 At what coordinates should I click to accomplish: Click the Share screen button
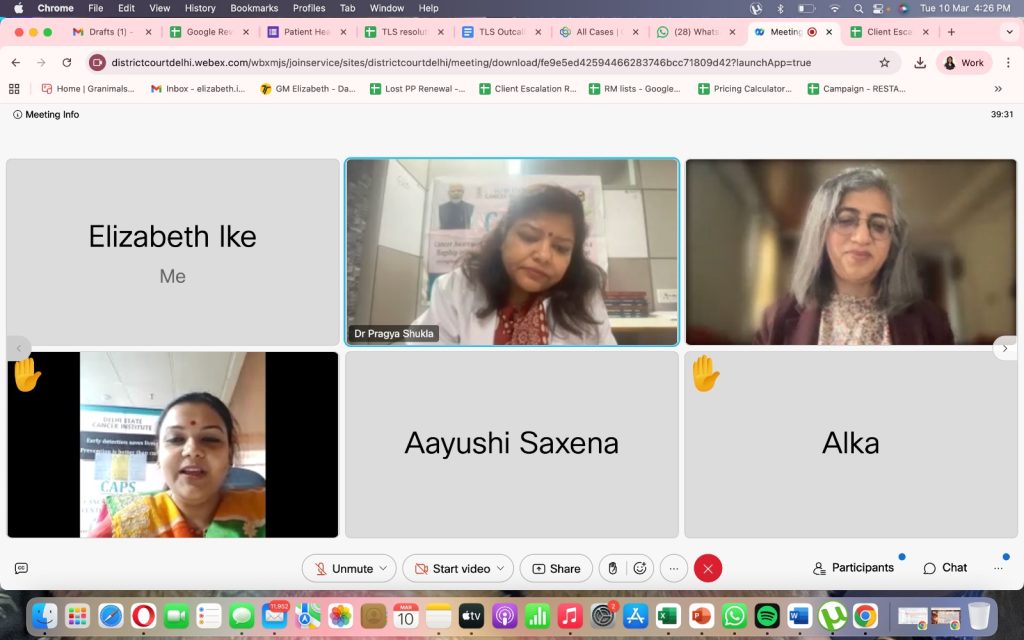click(x=556, y=569)
